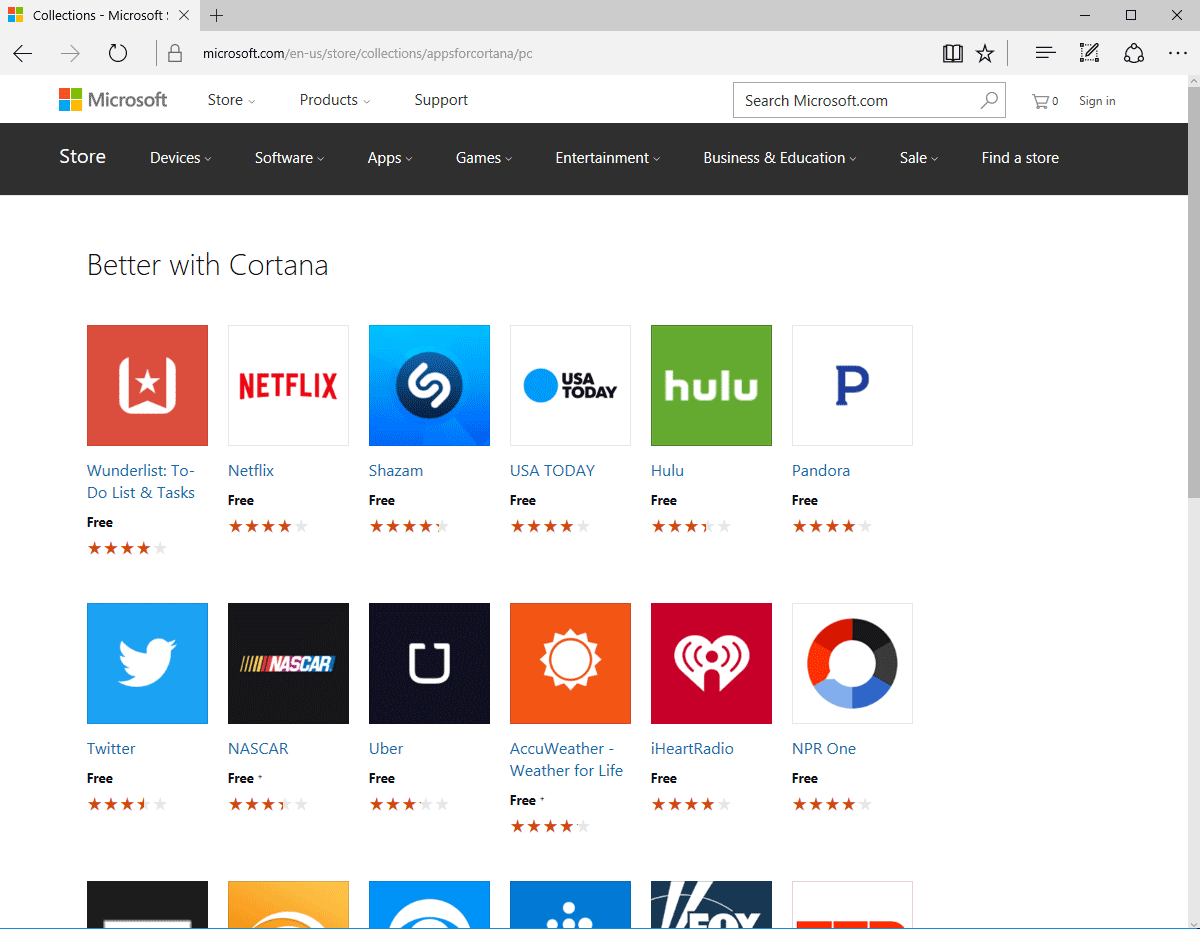
Task: Open the shopping cart icon
Action: tap(1041, 101)
